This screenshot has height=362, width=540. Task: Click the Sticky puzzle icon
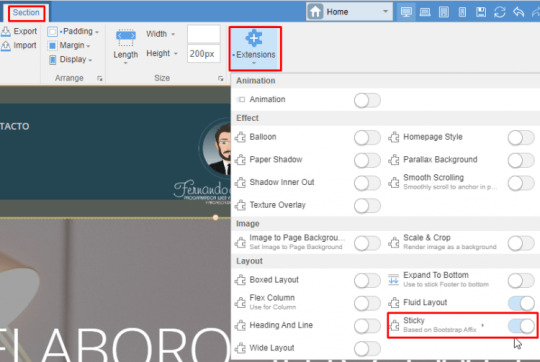click(394, 325)
